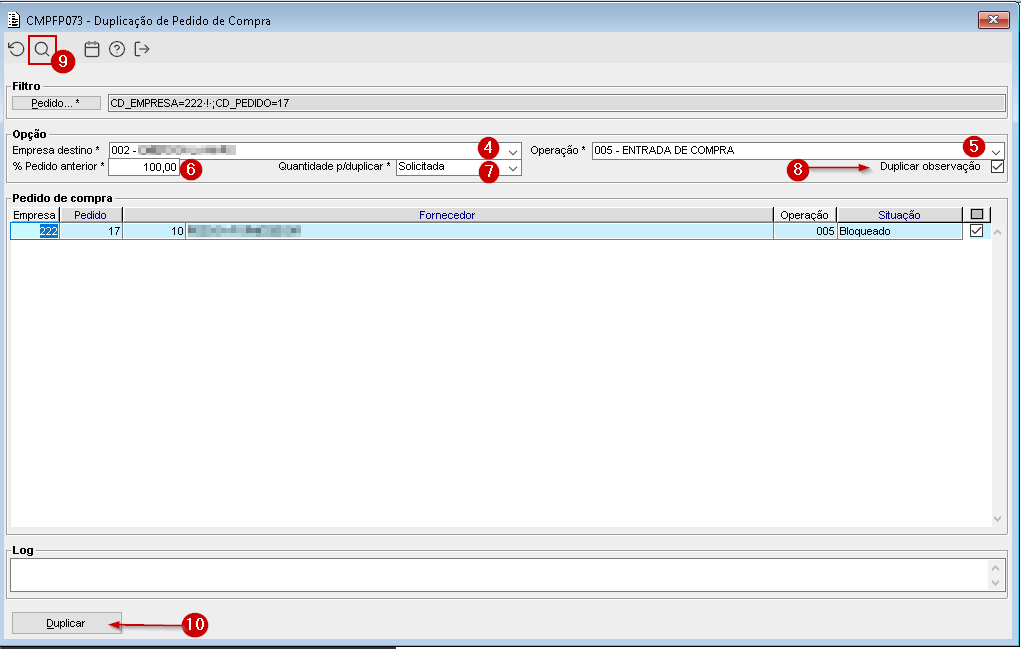Click the Duplicar button
This screenshot has height=649, width=1021.
(66, 623)
